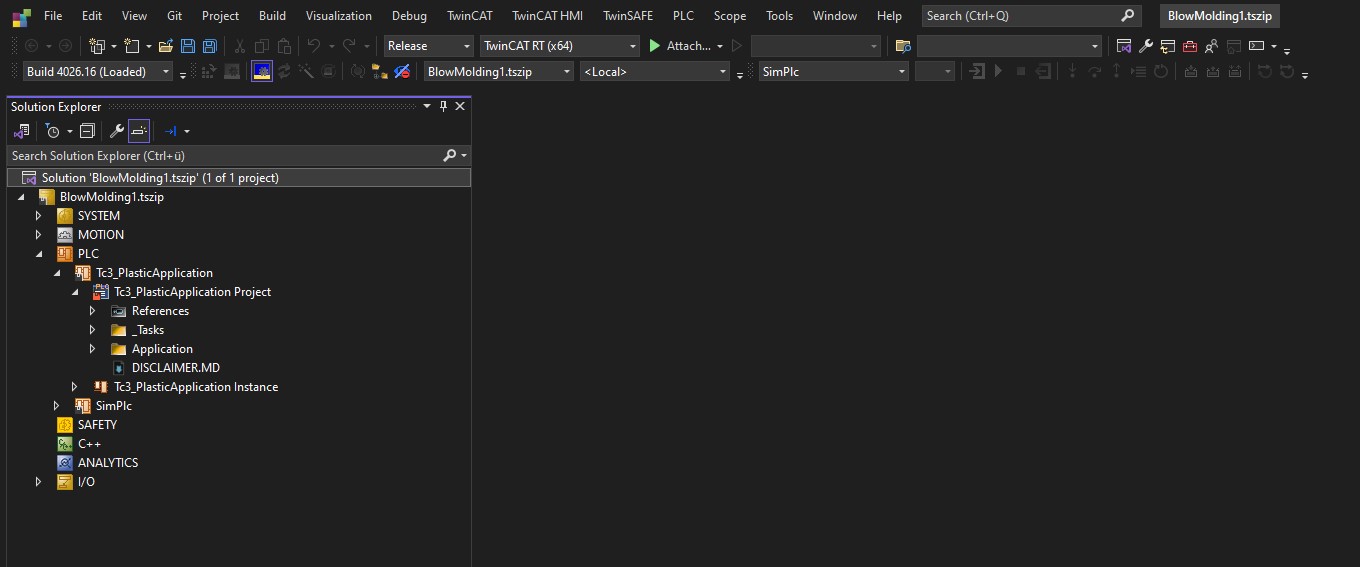Select DISCLAIMER.MD file in tree
The width and height of the screenshot is (1360, 567).
tap(175, 368)
